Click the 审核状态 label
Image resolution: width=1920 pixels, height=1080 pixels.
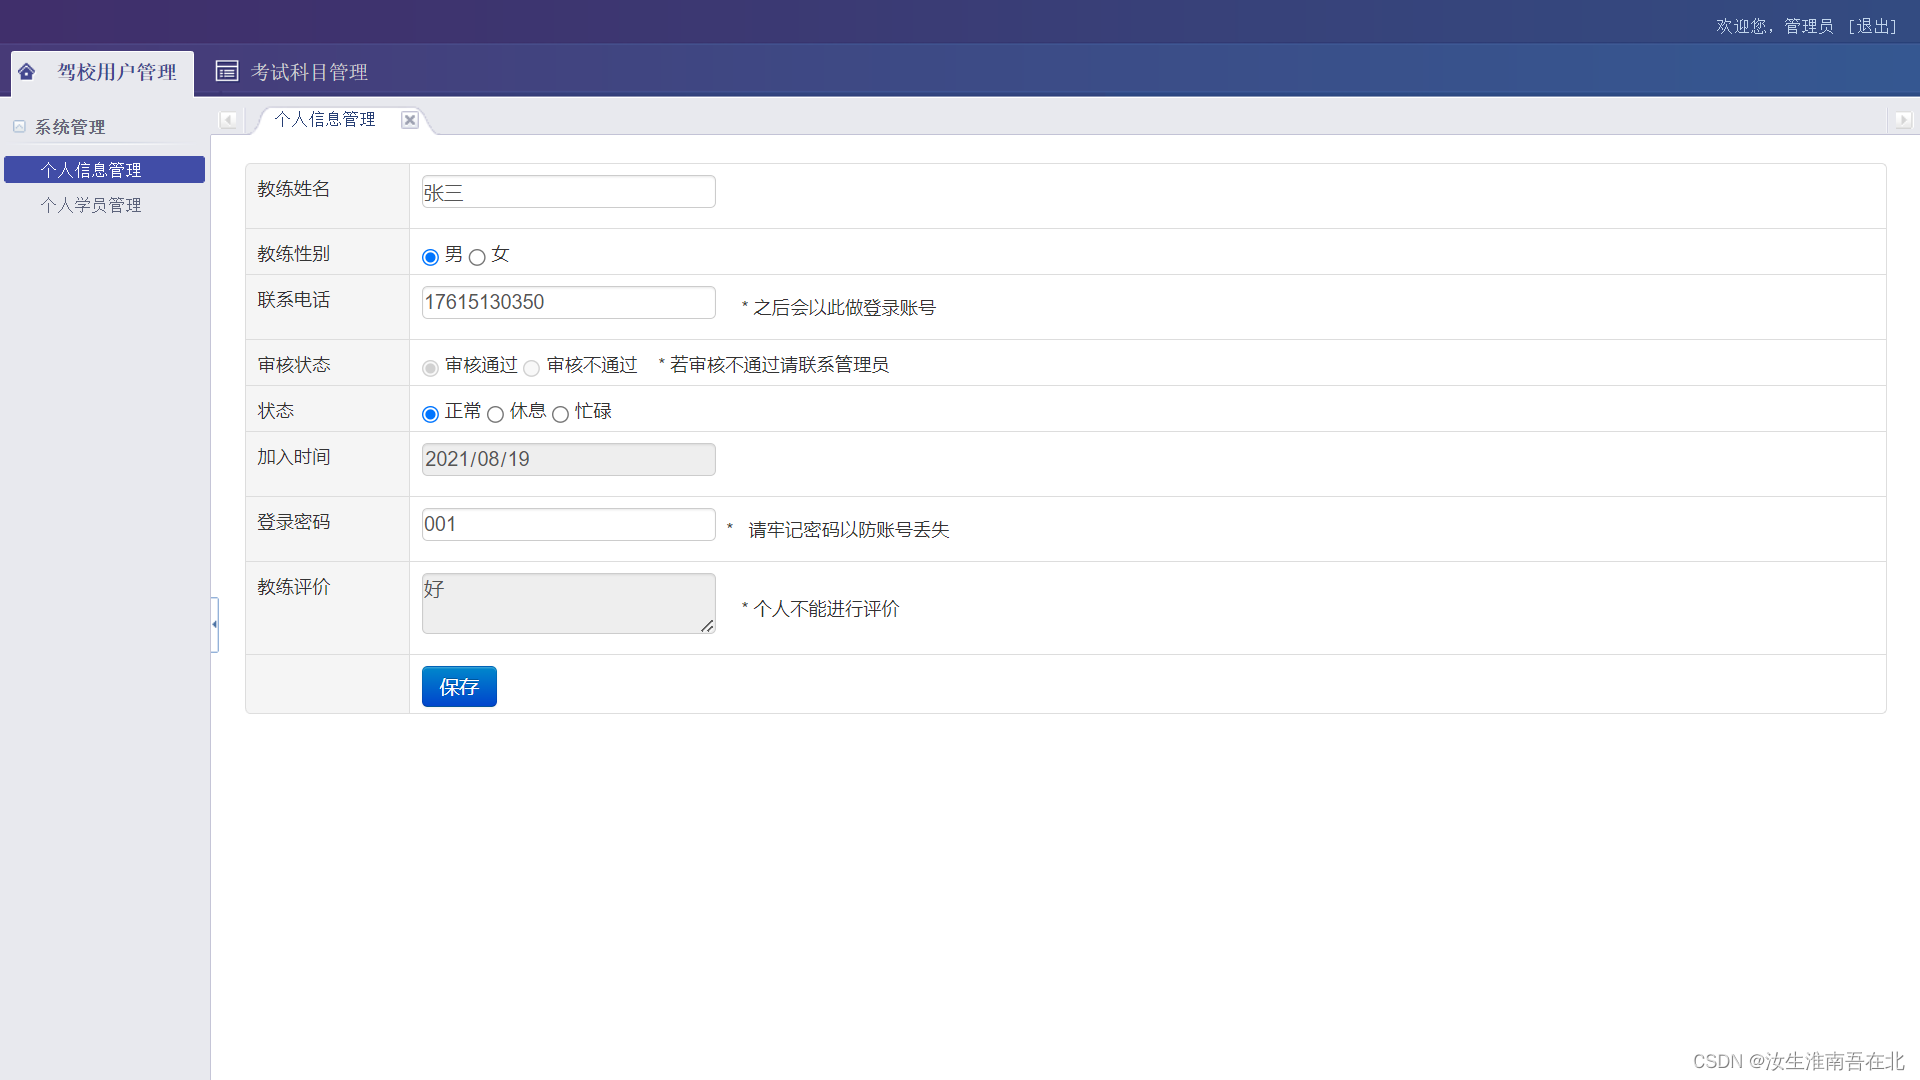[294, 365]
